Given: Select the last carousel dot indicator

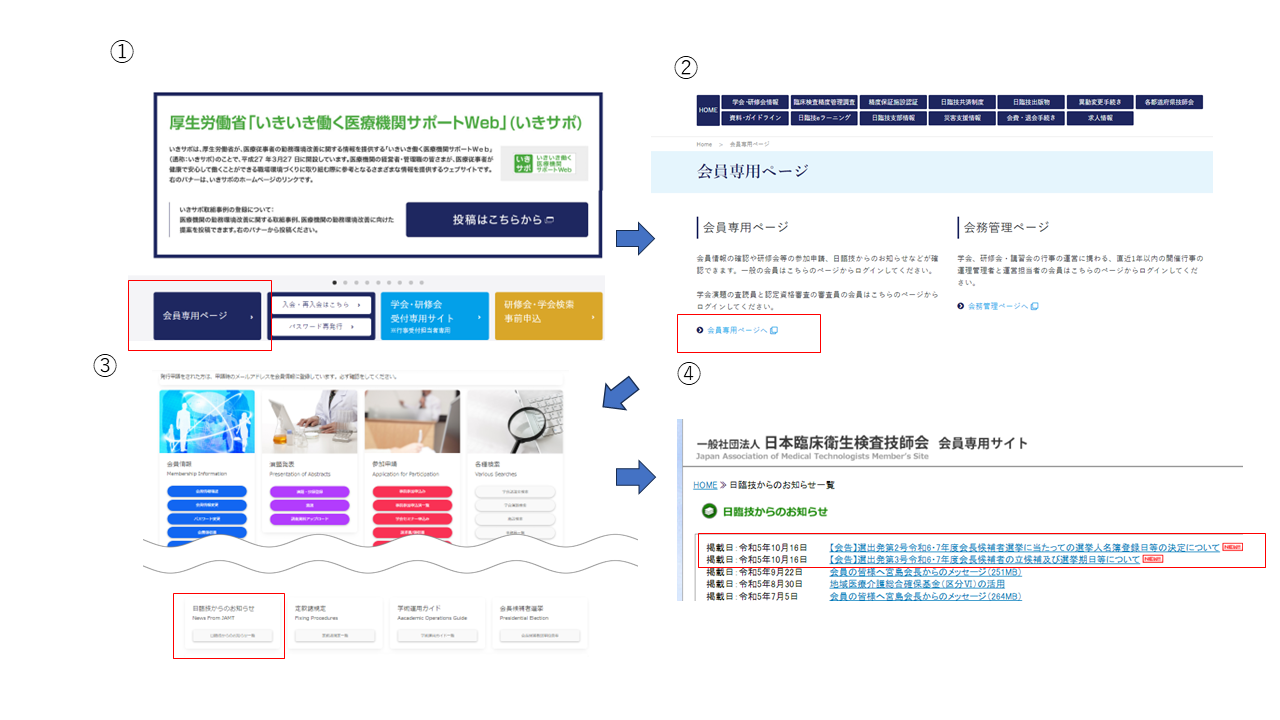Looking at the screenshot, I should [422, 283].
